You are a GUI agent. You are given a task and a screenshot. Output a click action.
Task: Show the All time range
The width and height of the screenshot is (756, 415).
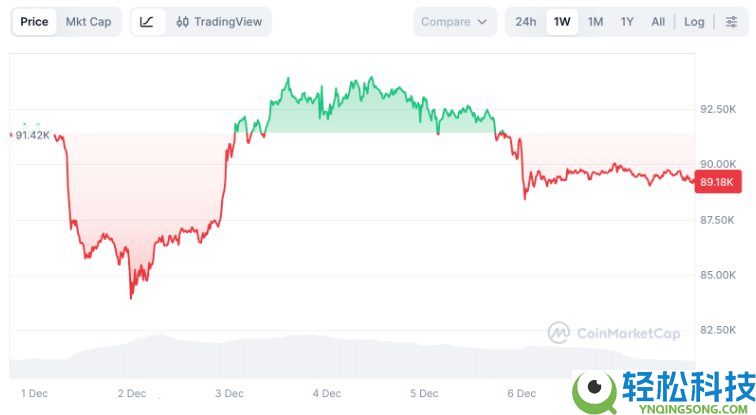coord(657,22)
